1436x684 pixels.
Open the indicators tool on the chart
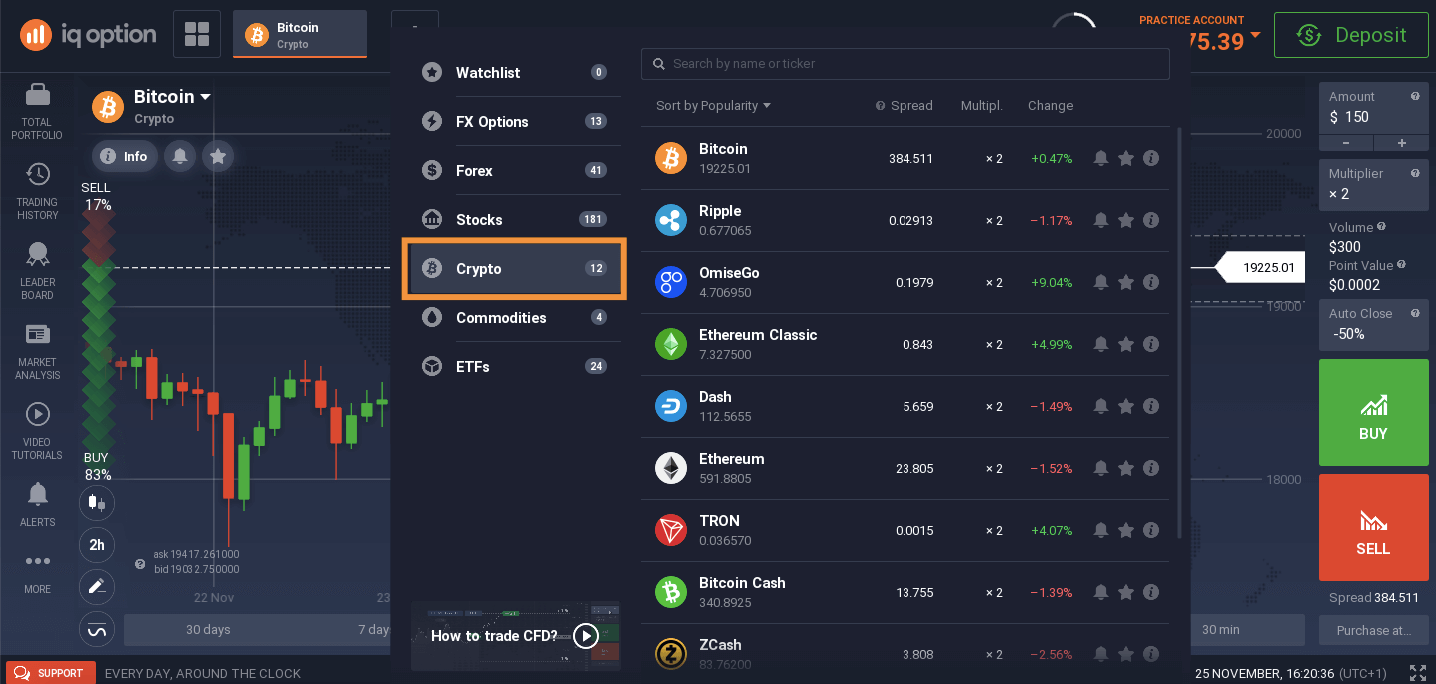[x=96, y=629]
